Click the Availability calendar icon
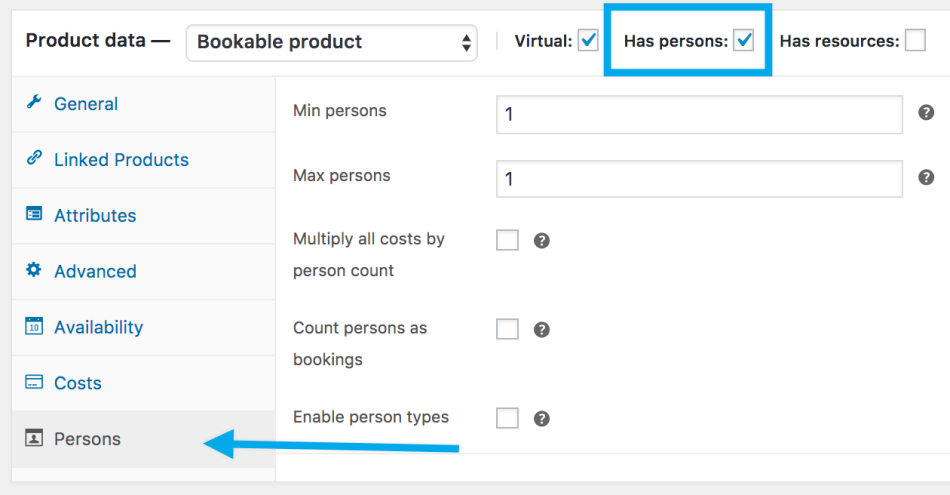This screenshot has width=950, height=495. (x=34, y=326)
